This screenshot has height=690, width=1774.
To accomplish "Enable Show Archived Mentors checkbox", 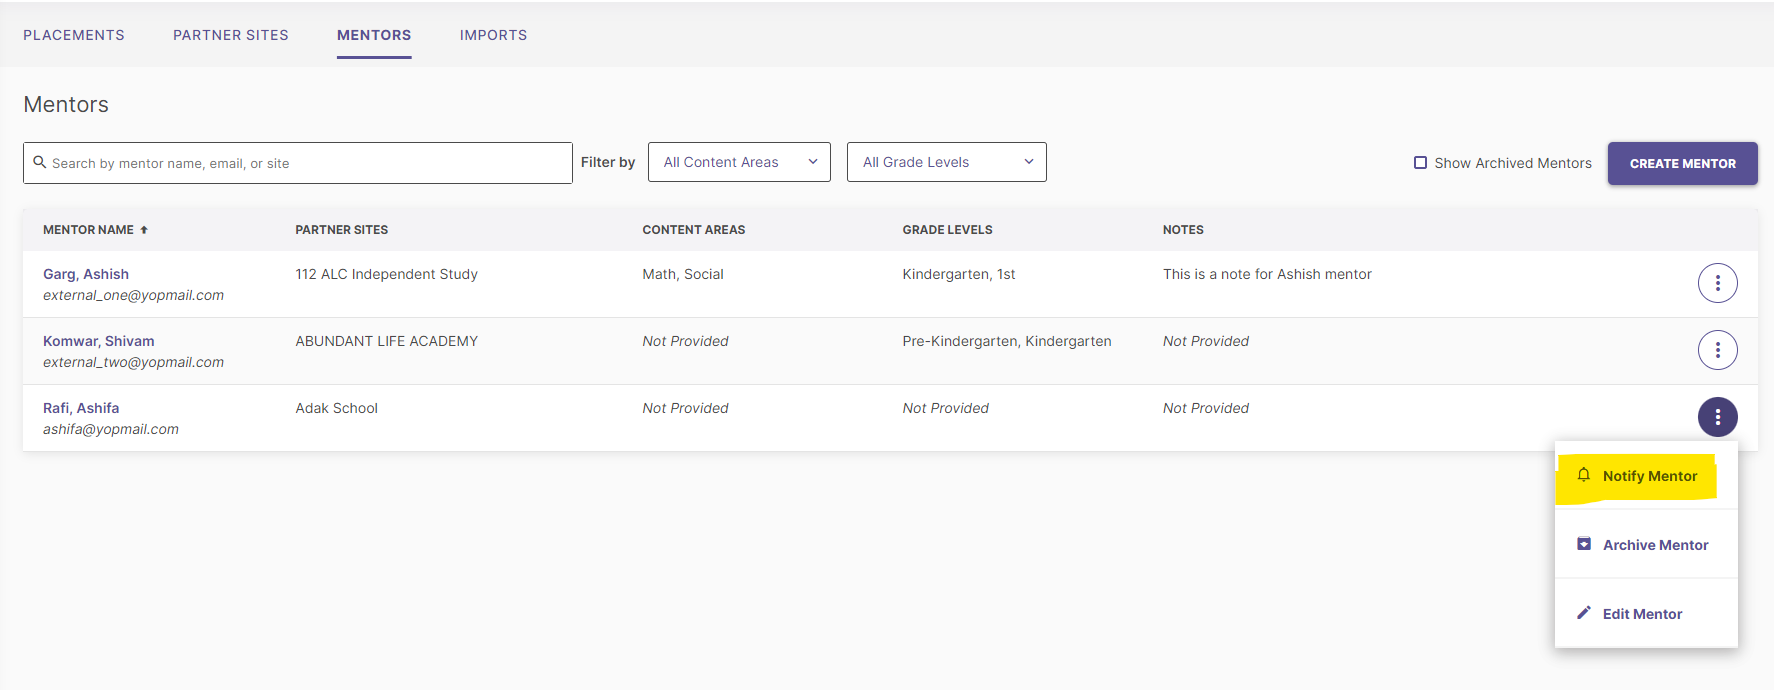I will [x=1420, y=162].
